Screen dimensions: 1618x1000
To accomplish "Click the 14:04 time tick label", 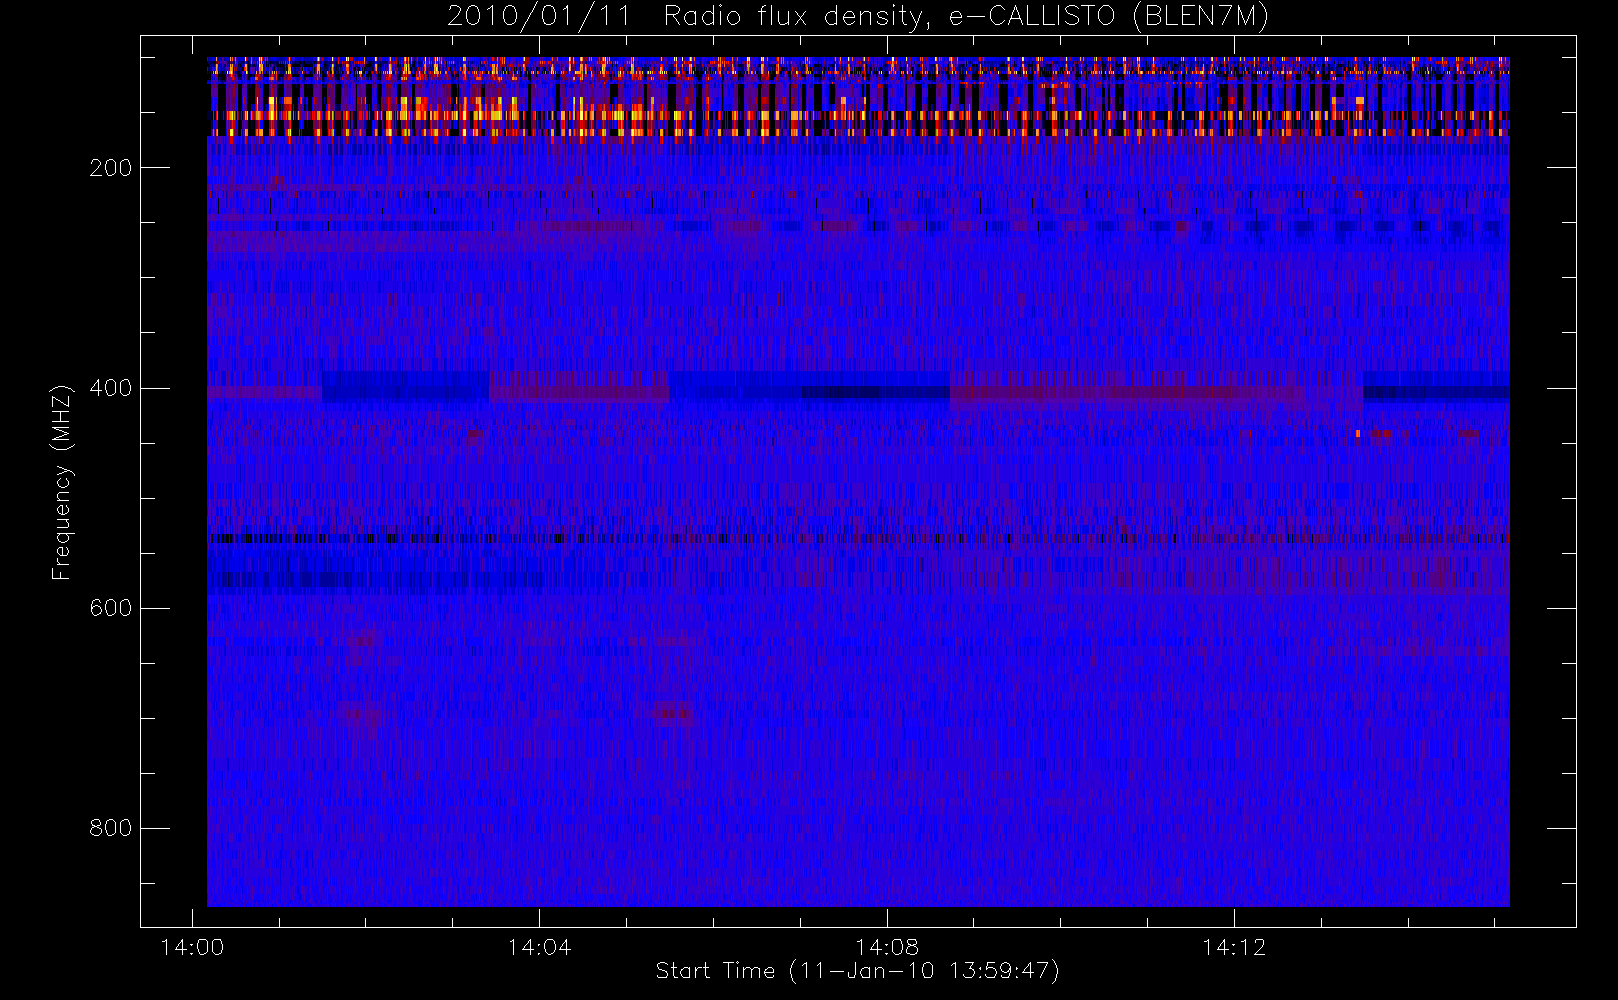I will 539,947.
